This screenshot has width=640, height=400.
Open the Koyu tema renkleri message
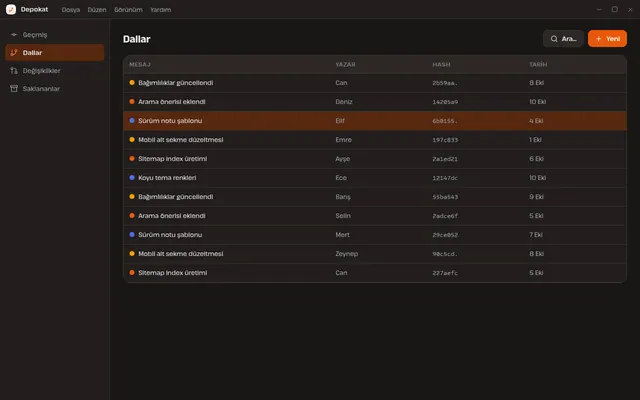[x=167, y=178]
